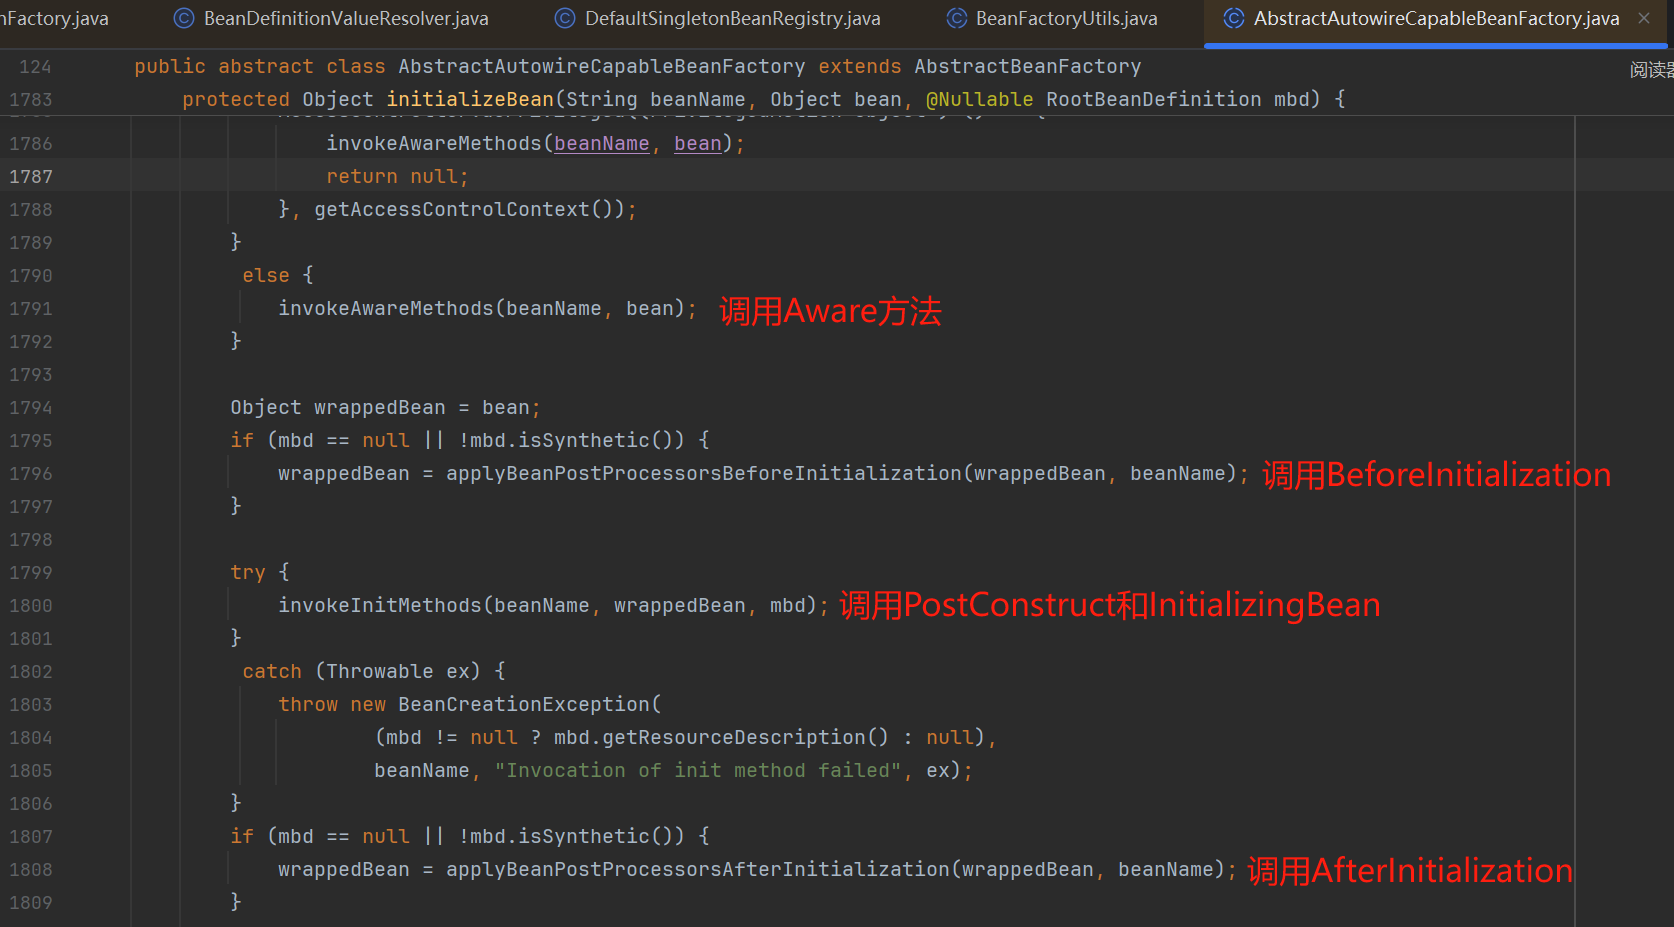Click the class icon on BeanDefinitionValueResolver.java tab

point(184,18)
